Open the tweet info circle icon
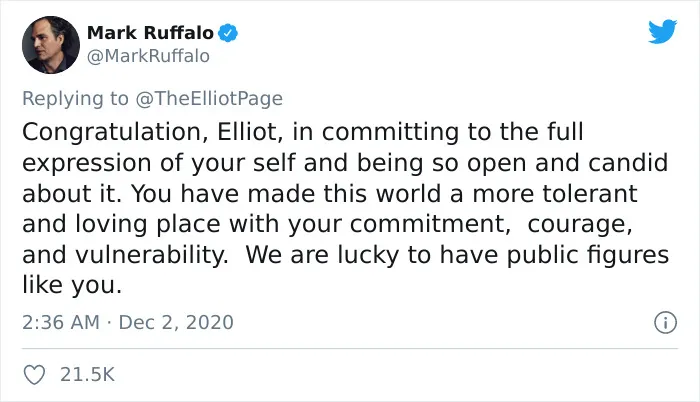The width and height of the screenshot is (700, 402). click(x=666, y=322)
